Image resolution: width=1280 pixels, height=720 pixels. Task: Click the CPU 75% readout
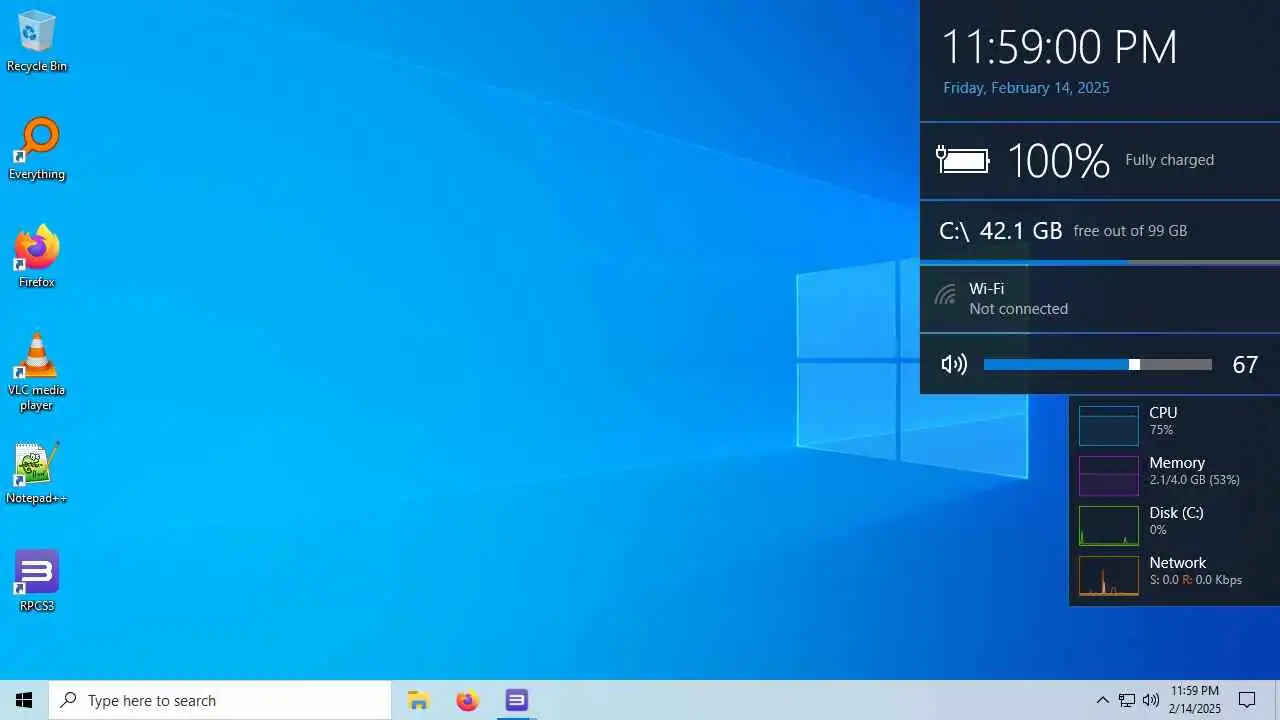tap(1161, 430)
